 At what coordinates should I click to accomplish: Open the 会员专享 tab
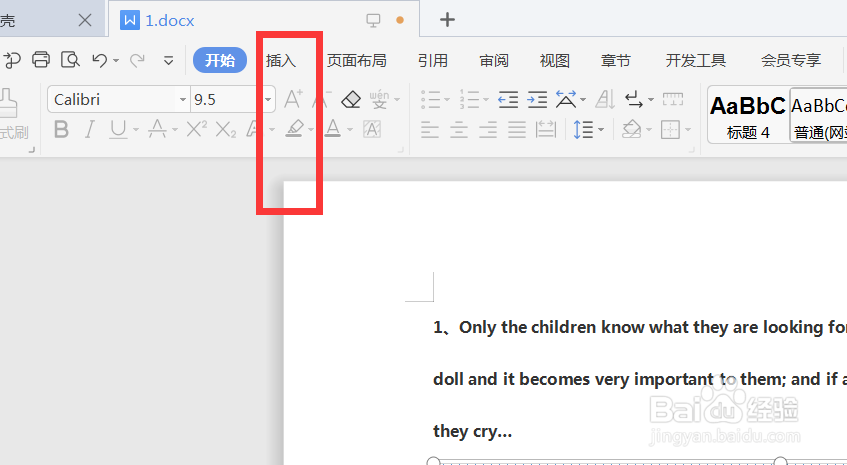(791, 60)
